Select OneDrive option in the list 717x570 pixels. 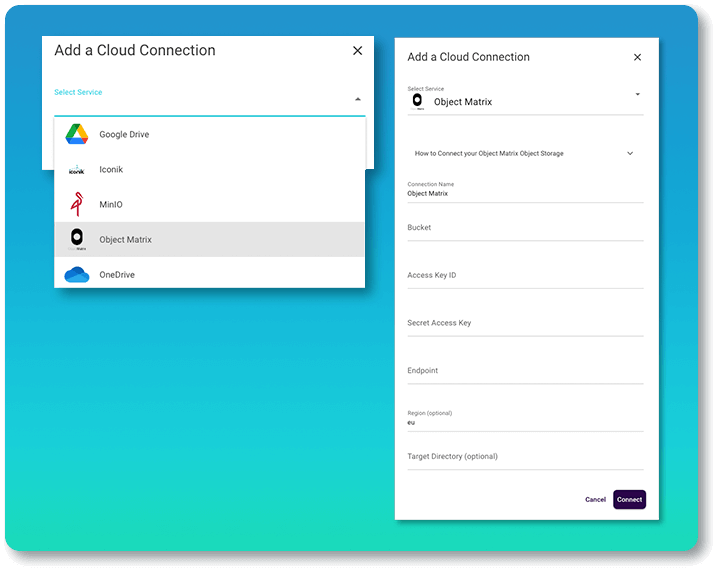click(x=117, y=275)
